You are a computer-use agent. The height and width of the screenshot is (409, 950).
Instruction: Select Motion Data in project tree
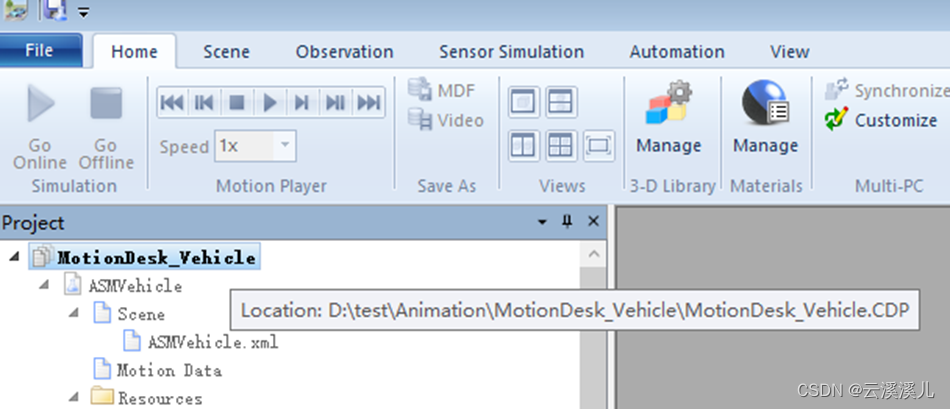[158, 370]
